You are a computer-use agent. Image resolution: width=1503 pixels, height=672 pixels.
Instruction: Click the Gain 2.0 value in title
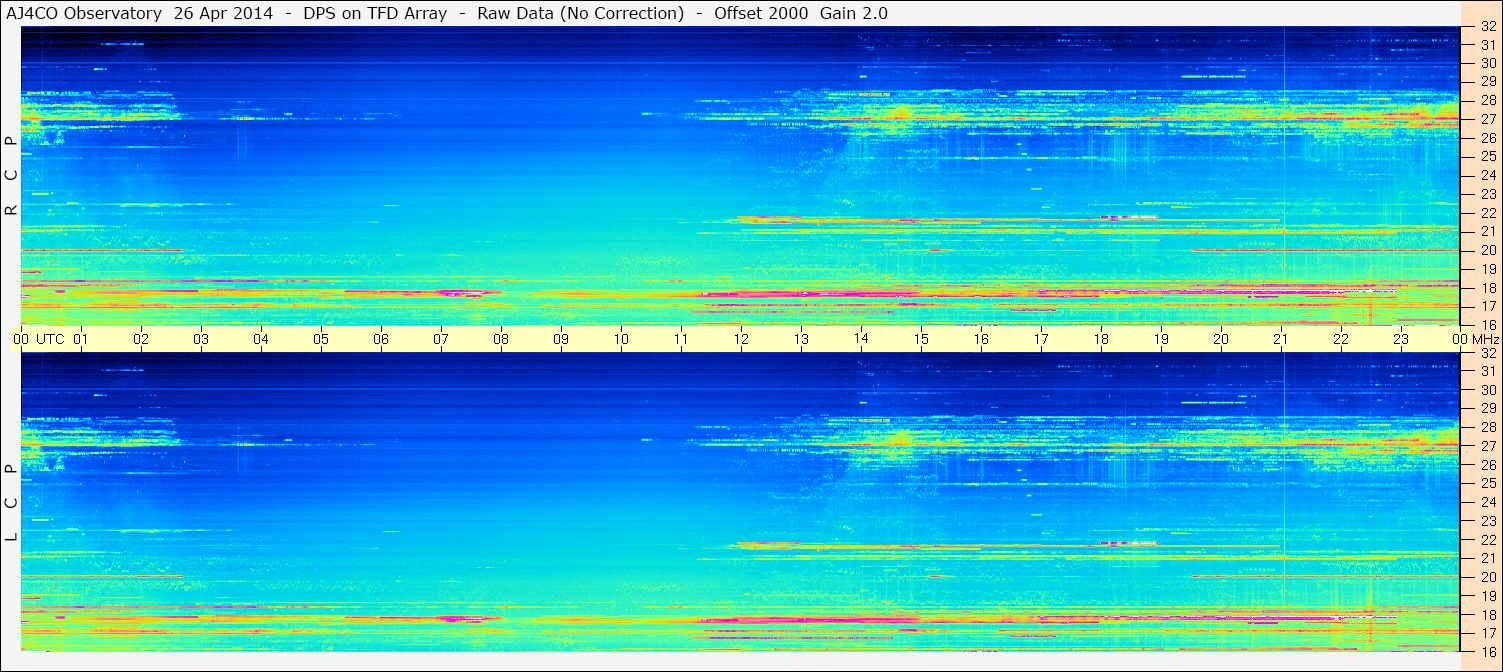click(854, 14)
